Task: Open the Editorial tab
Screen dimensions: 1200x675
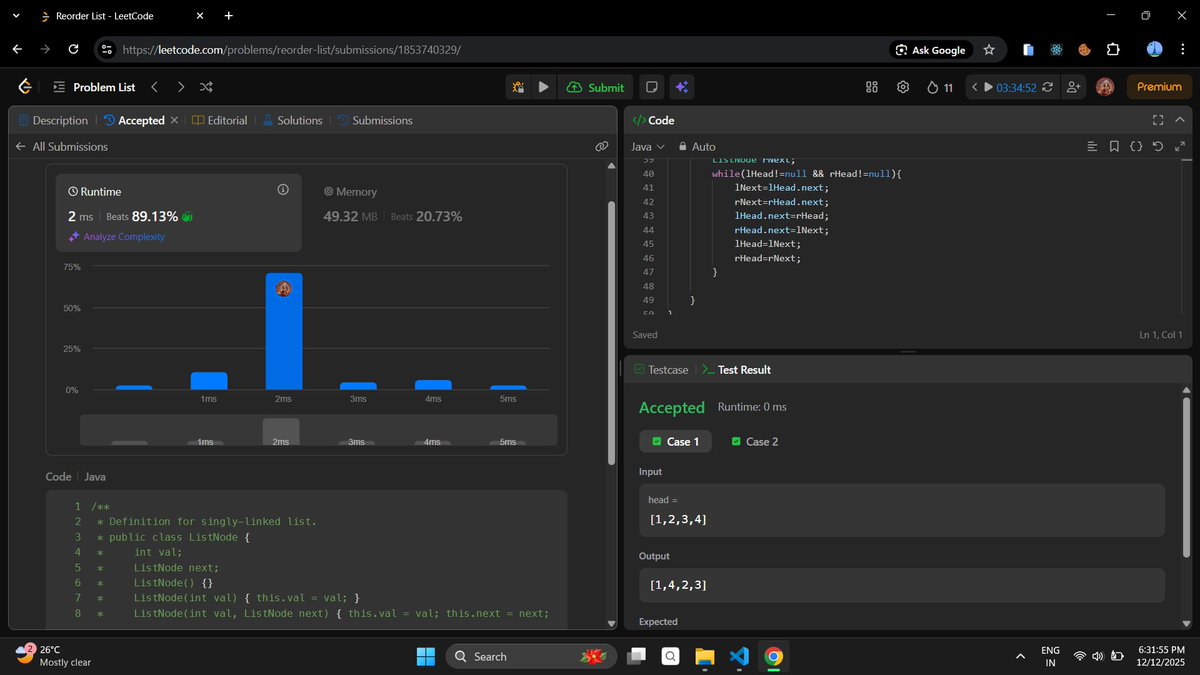Action: click(219, 120)
